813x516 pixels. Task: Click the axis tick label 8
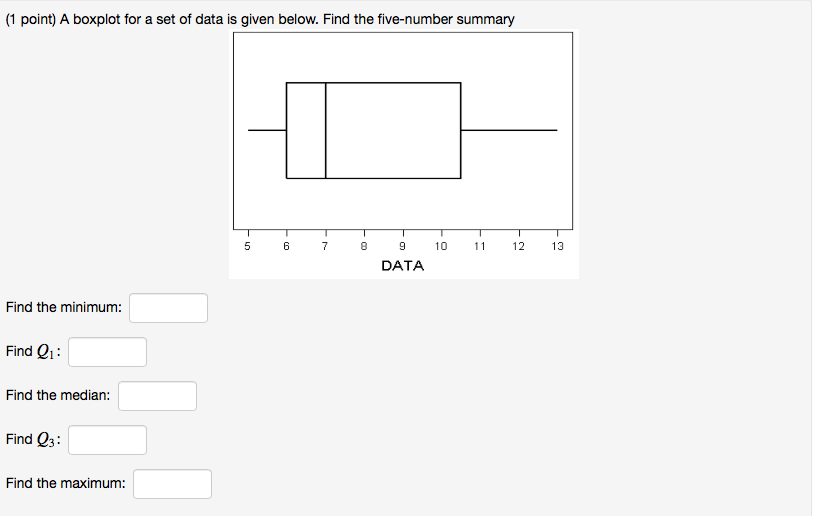click(x=364, y=246)
